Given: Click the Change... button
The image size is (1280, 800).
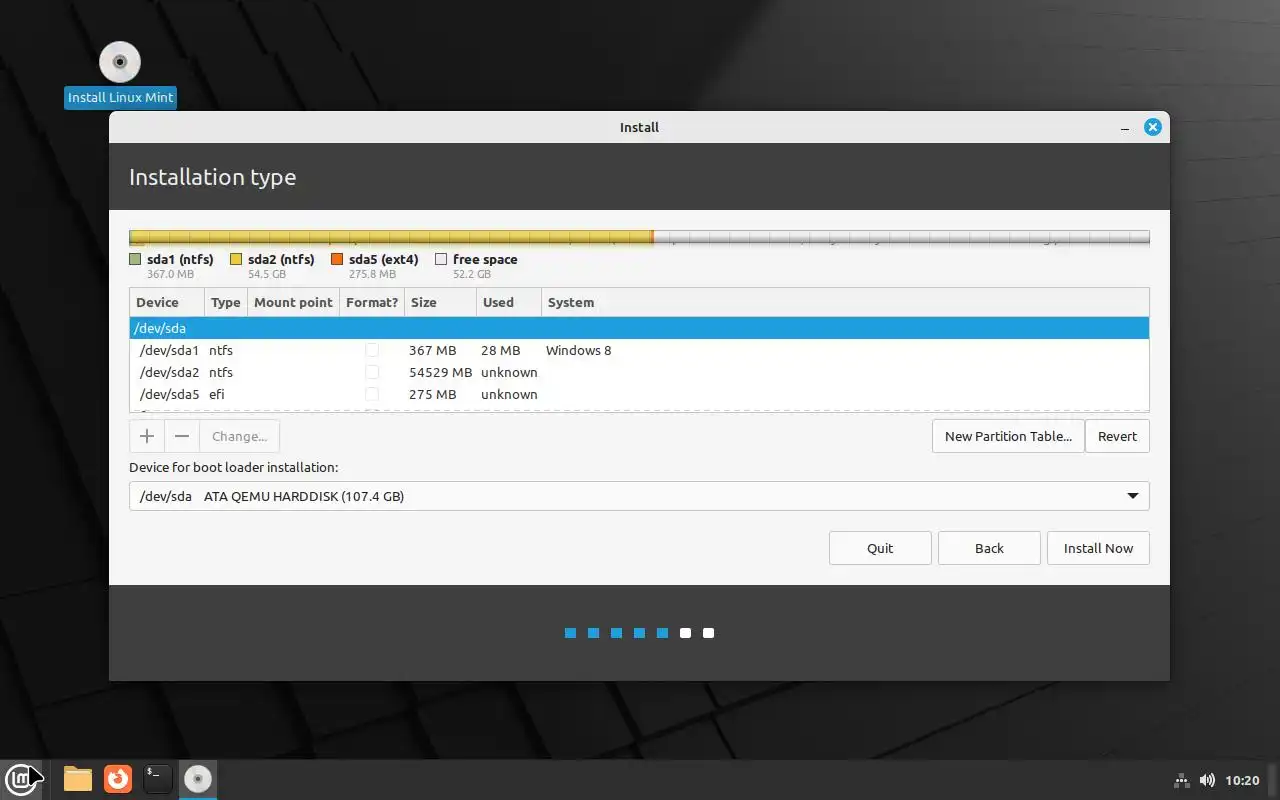Looking at the screenshot, I should (x=240, y=436).
